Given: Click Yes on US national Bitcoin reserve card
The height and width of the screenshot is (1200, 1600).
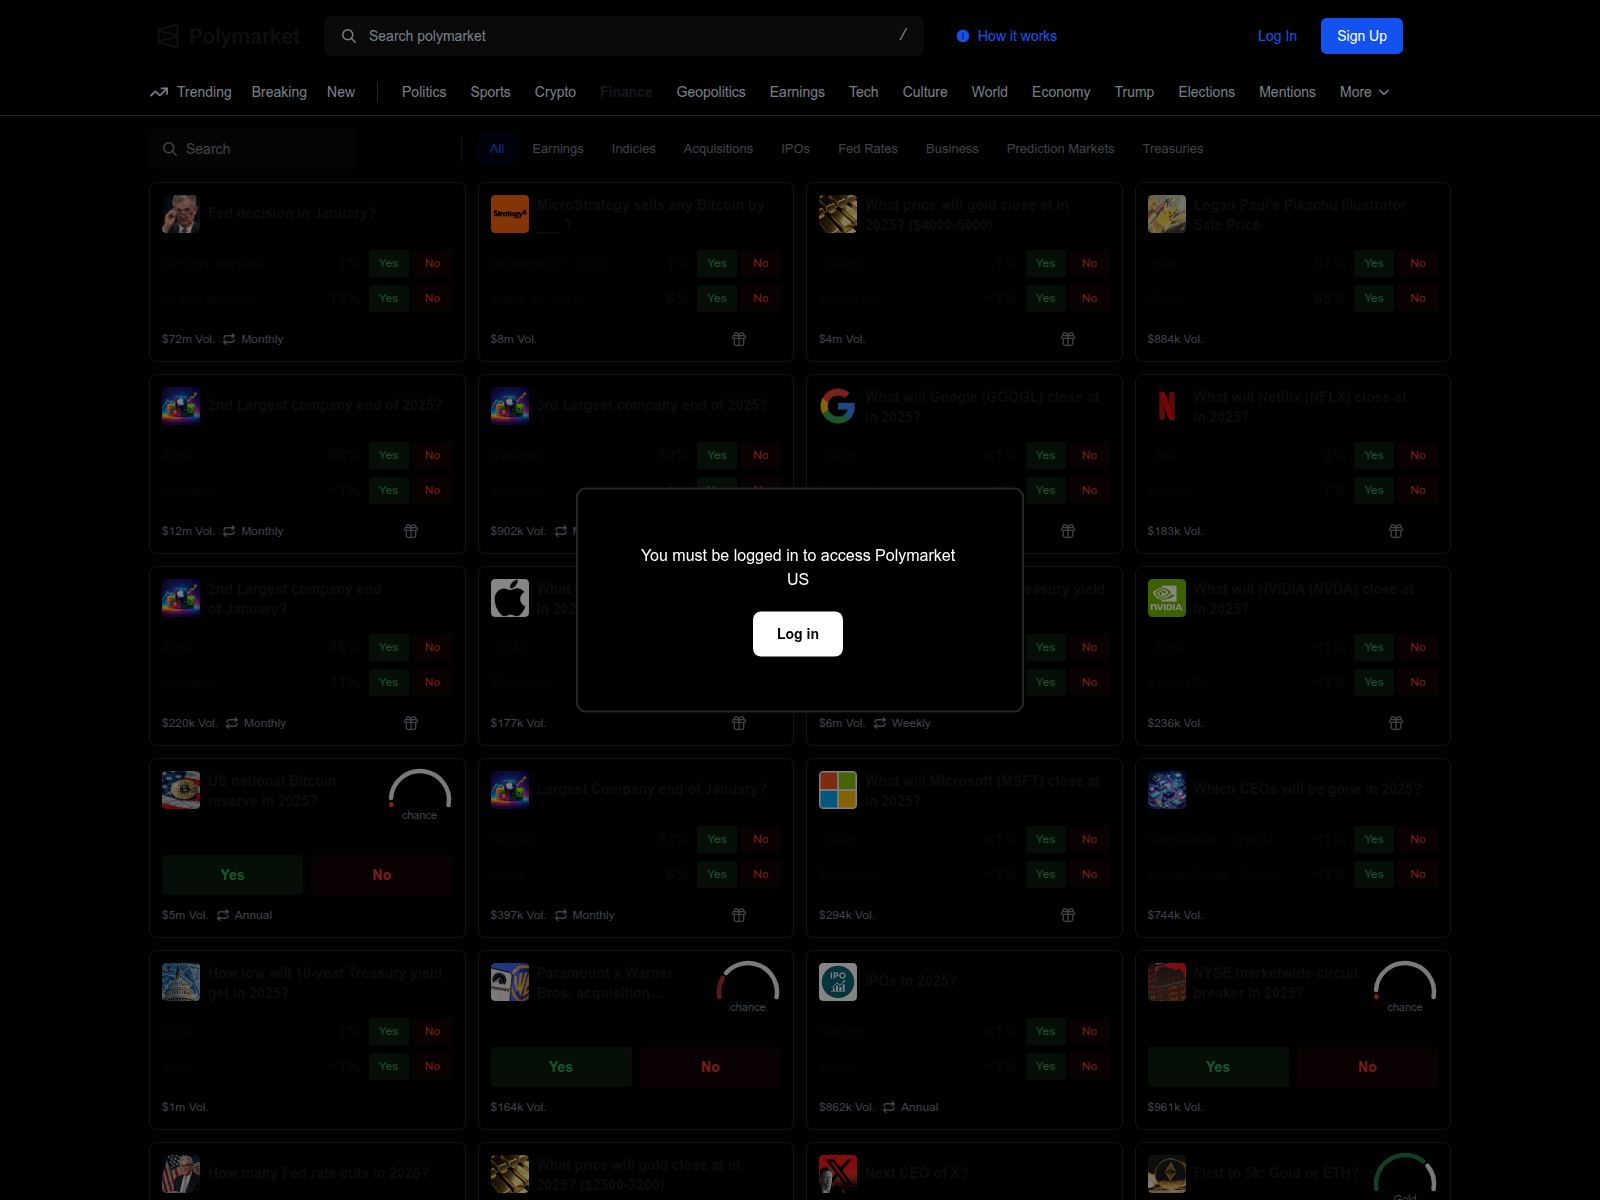Looking at the screenshot, I should 232,875.
